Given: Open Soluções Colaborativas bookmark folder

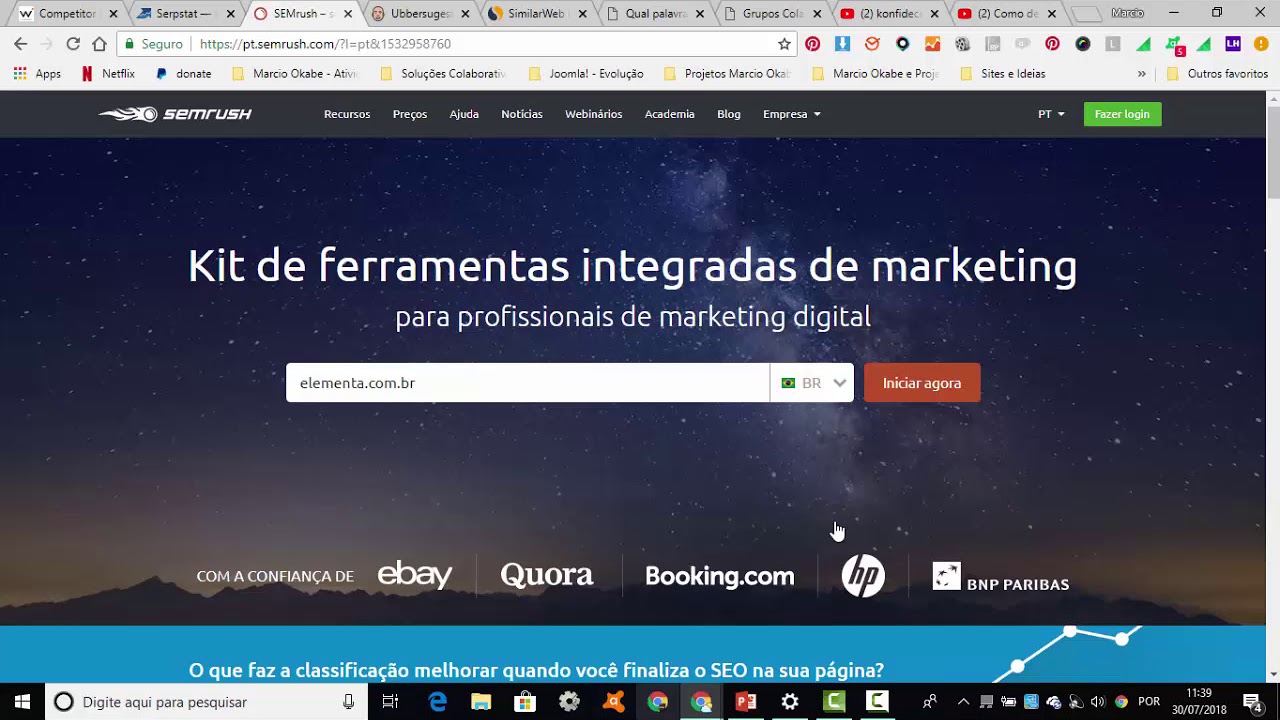Looking at the screenshot, I should [444, 74].
